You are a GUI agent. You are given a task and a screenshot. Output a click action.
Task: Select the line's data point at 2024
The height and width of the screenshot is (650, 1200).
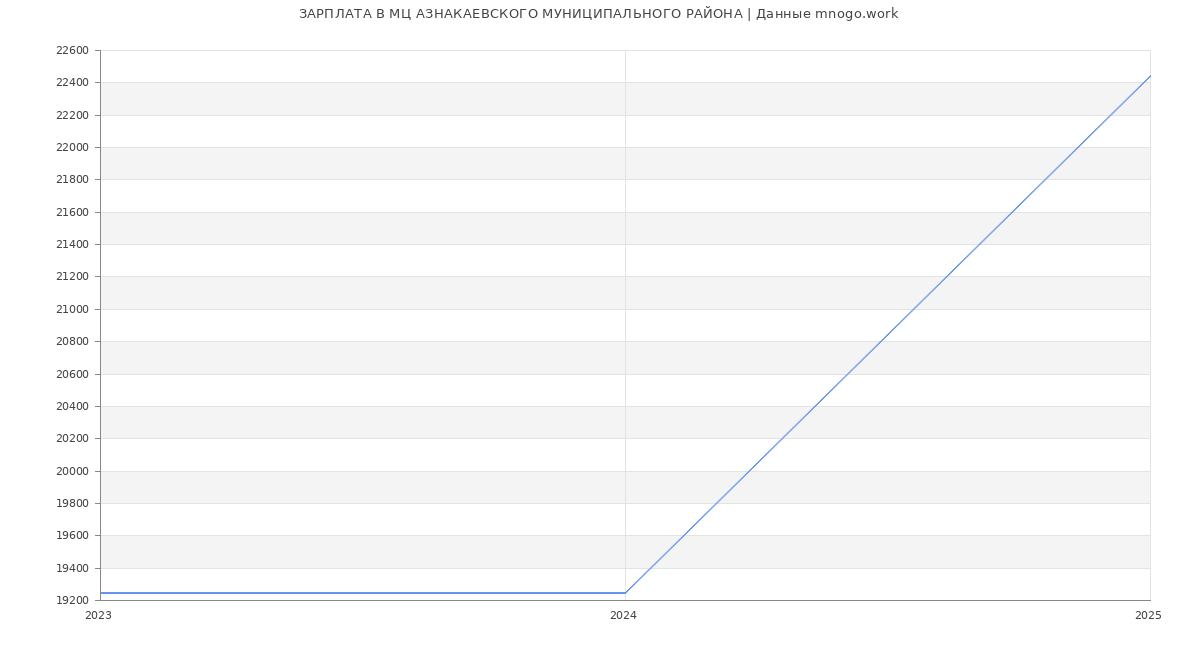tap(625, 593)
